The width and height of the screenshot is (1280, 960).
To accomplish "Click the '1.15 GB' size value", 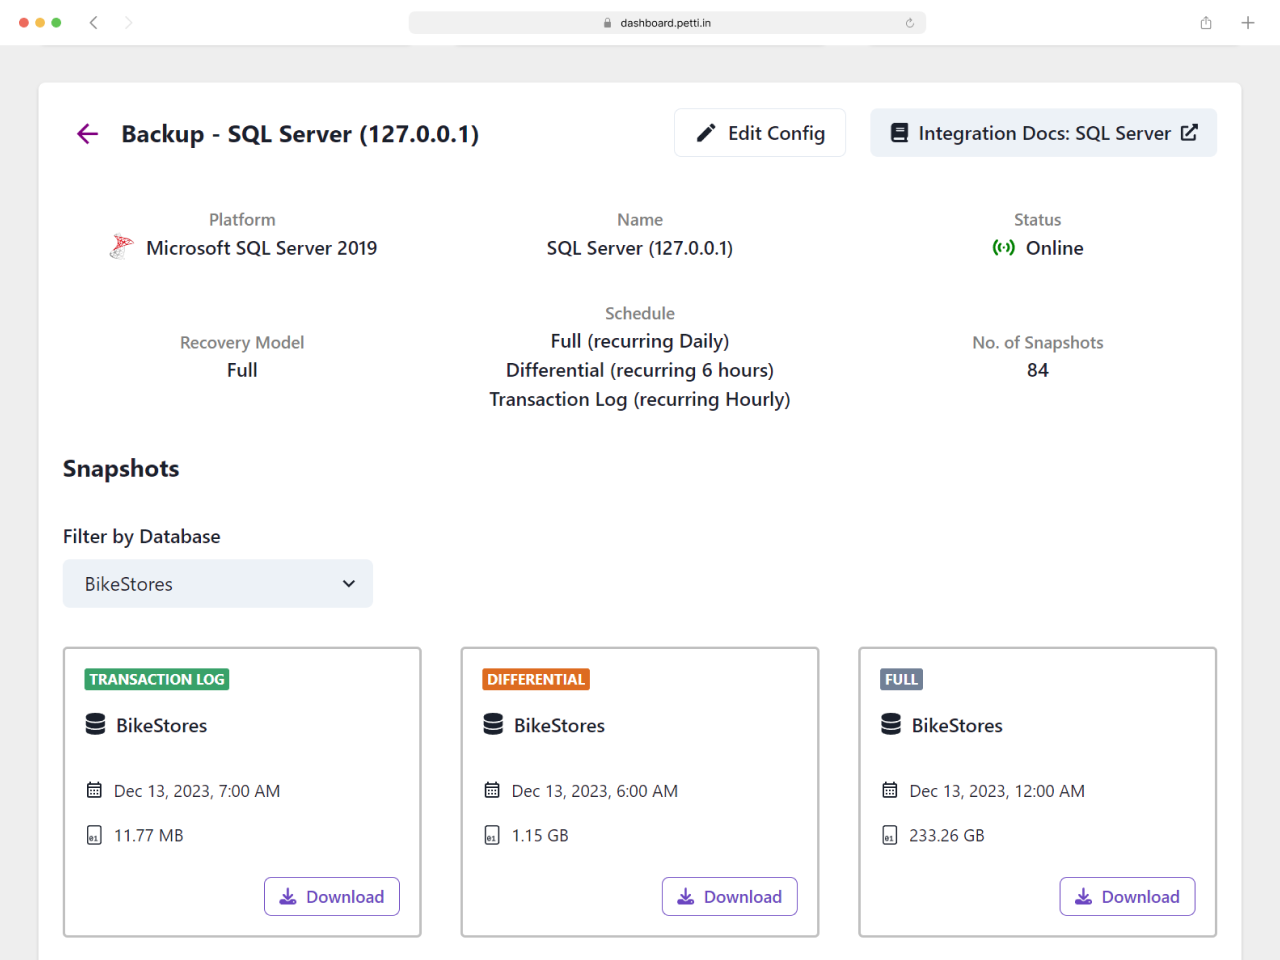I will click(x=540, y=835).
